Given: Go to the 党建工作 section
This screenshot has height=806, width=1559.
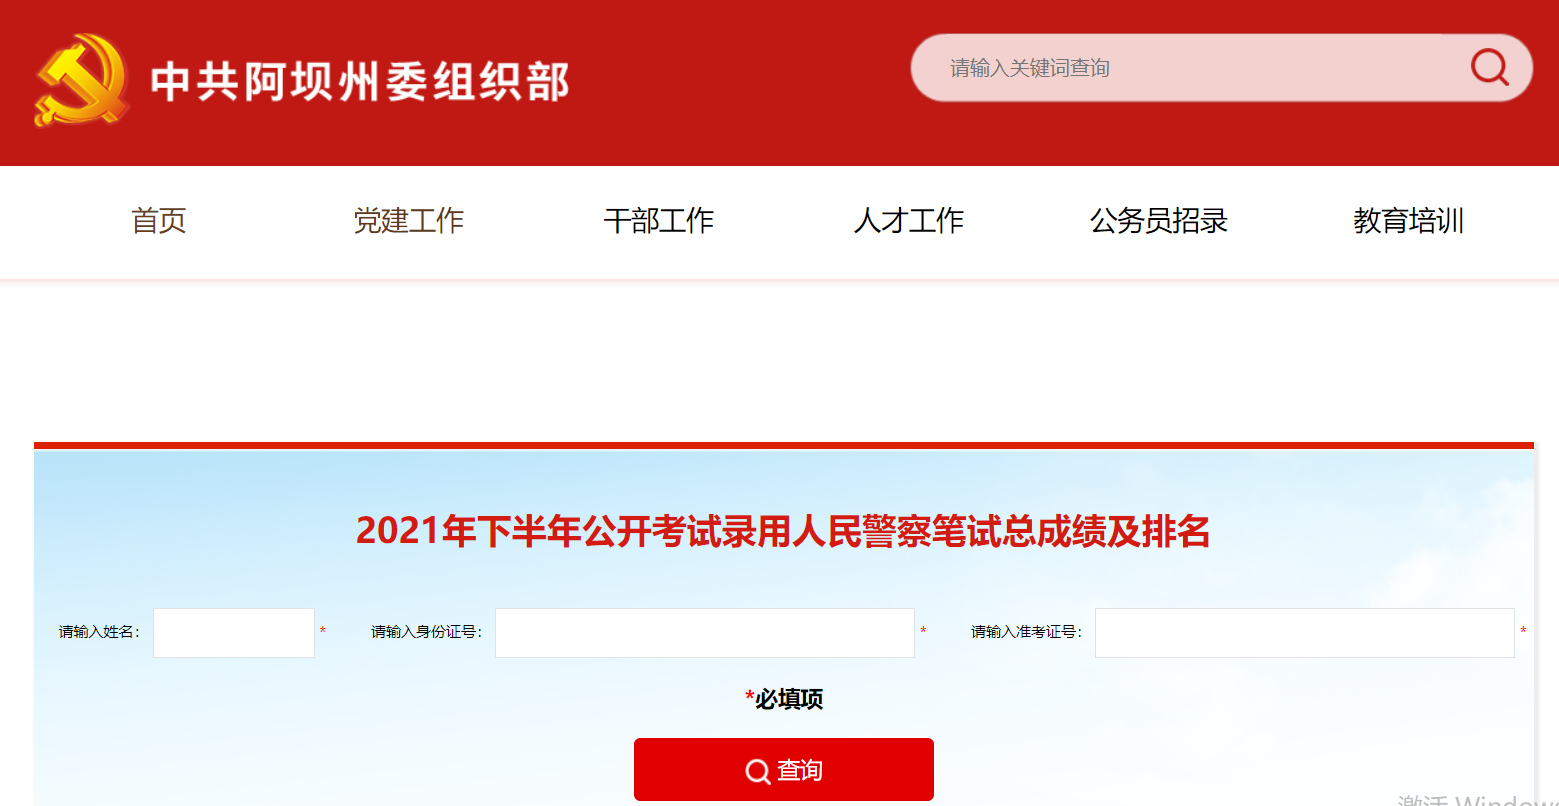Looking at the screenshot, I should pyautogui.click(x=409, y=221).
